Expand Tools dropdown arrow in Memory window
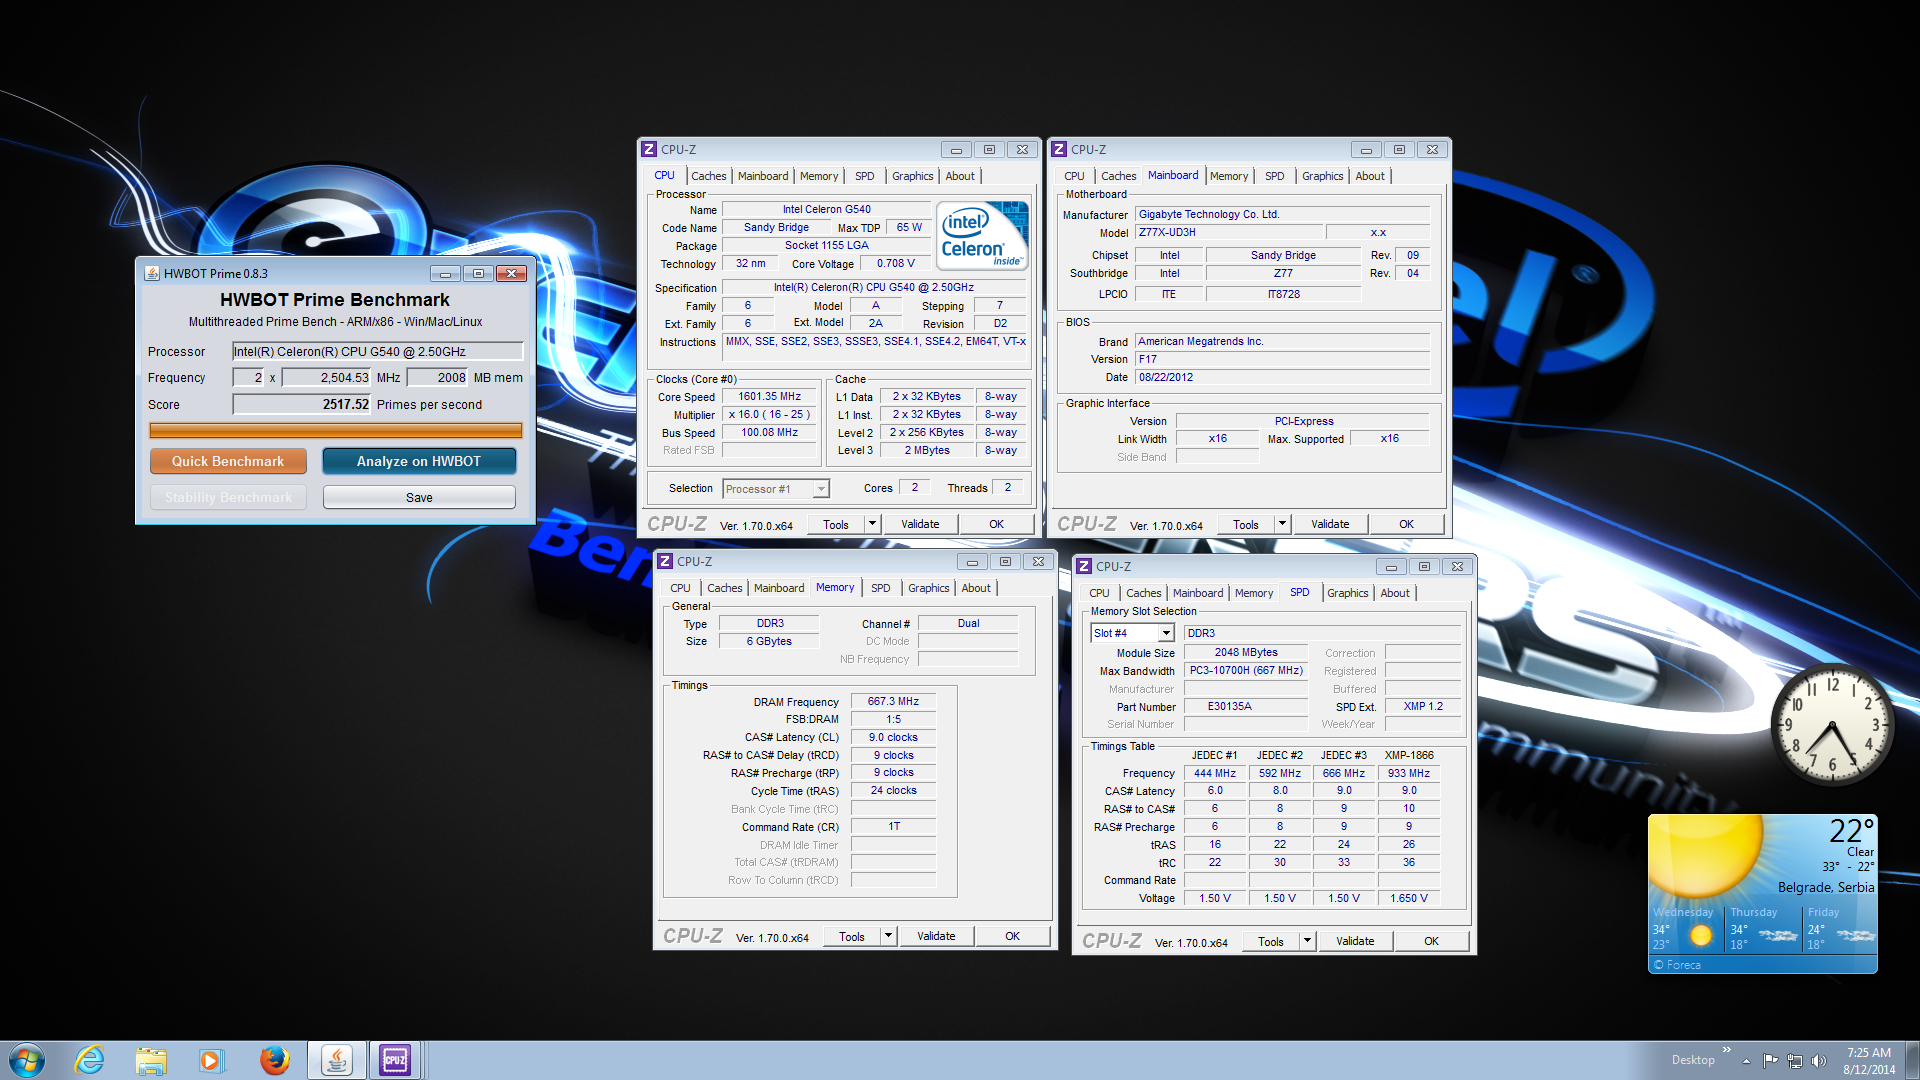This screenshot has height=1080, width=1920. tap(888, 935)
